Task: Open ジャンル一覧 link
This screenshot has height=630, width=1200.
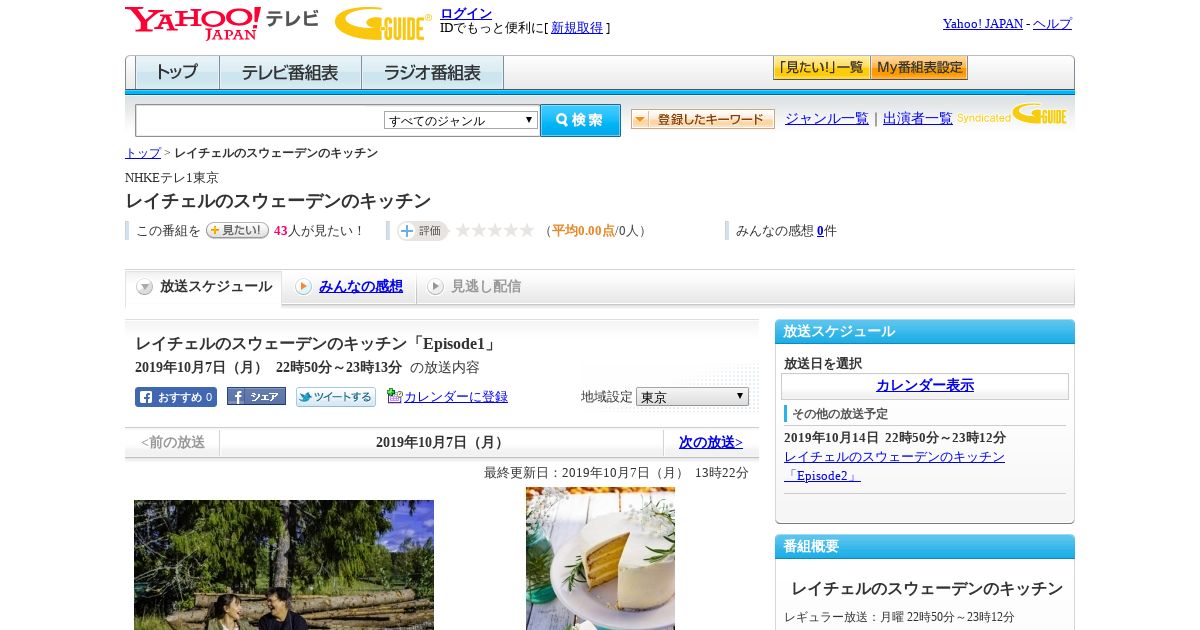Action: pos(827,118)
